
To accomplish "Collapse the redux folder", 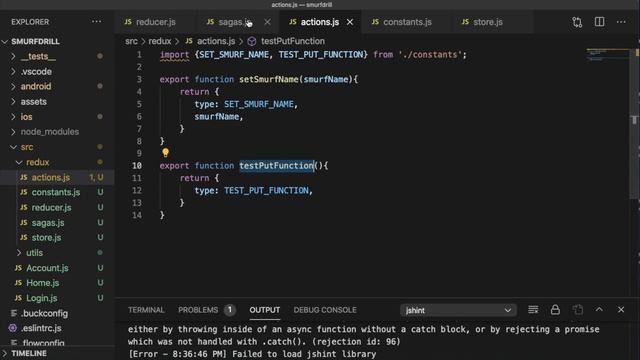I will 38,162.
